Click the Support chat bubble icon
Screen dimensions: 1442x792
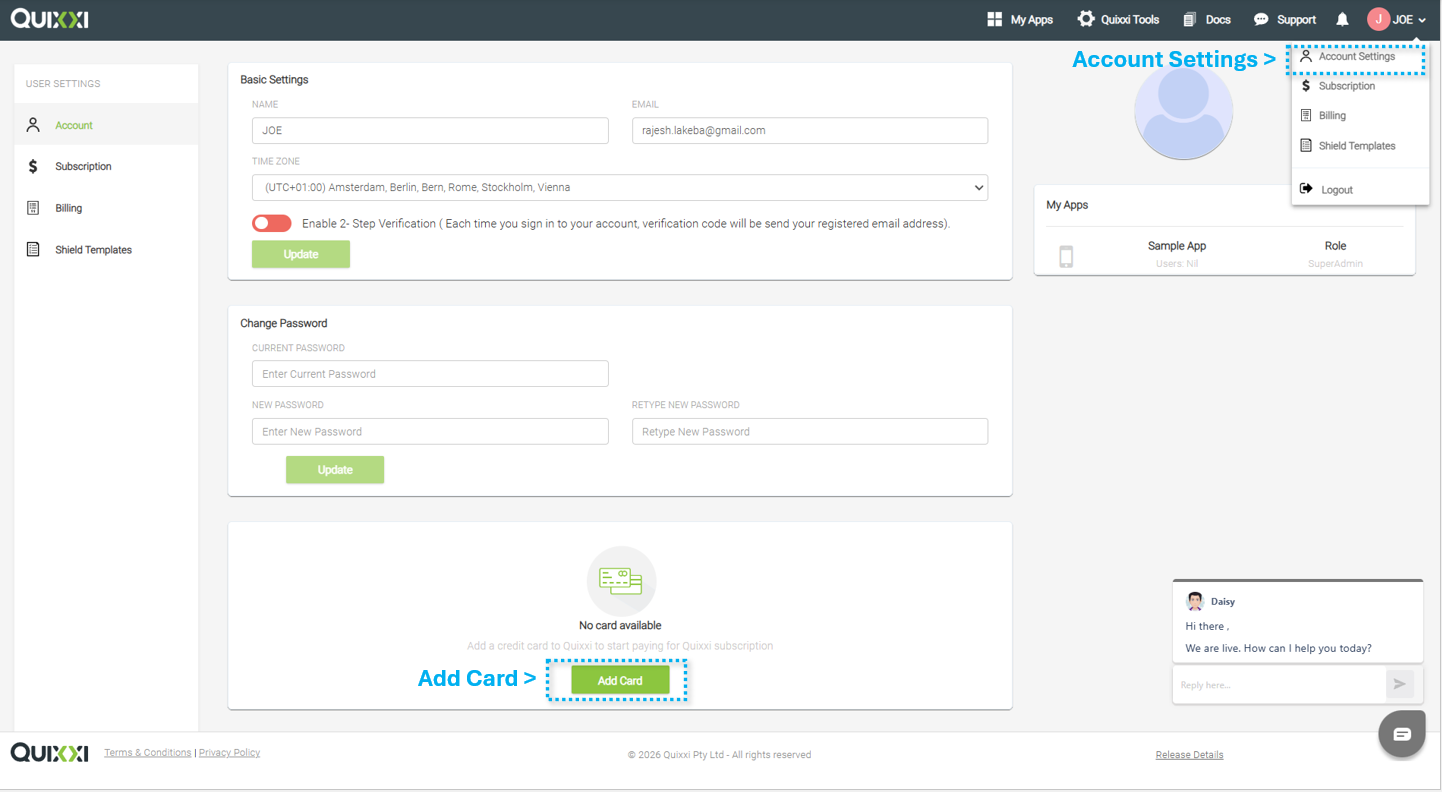tap(1261, 19)
